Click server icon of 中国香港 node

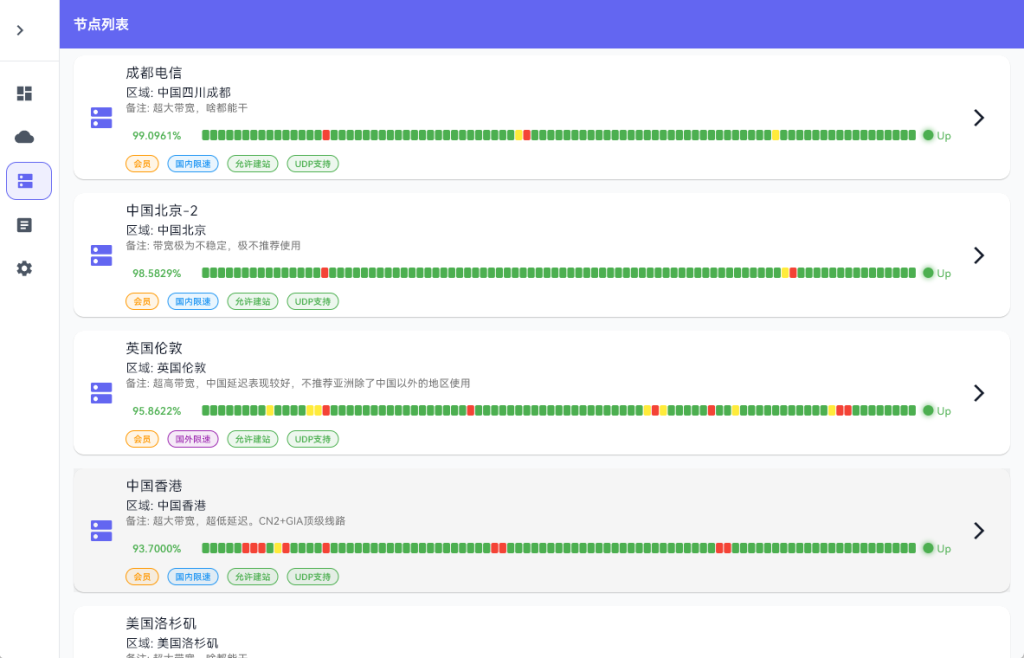coord(101,530)
